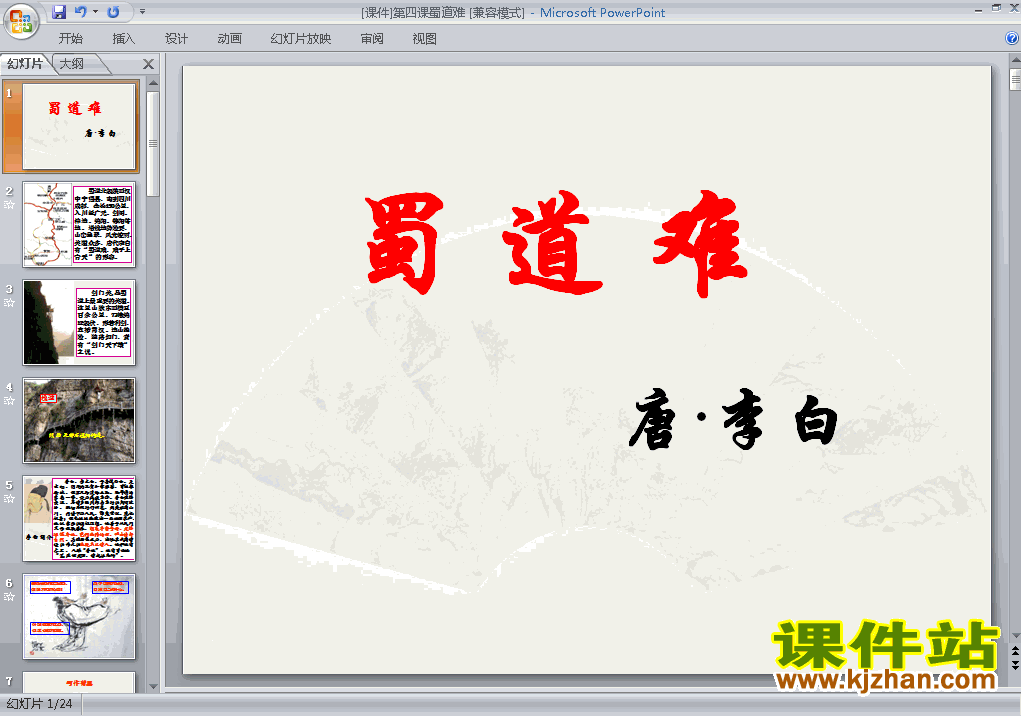Switch to the 幻灯片 pane tab
This screenshot has height=717, width=1021.
(25, 64)
